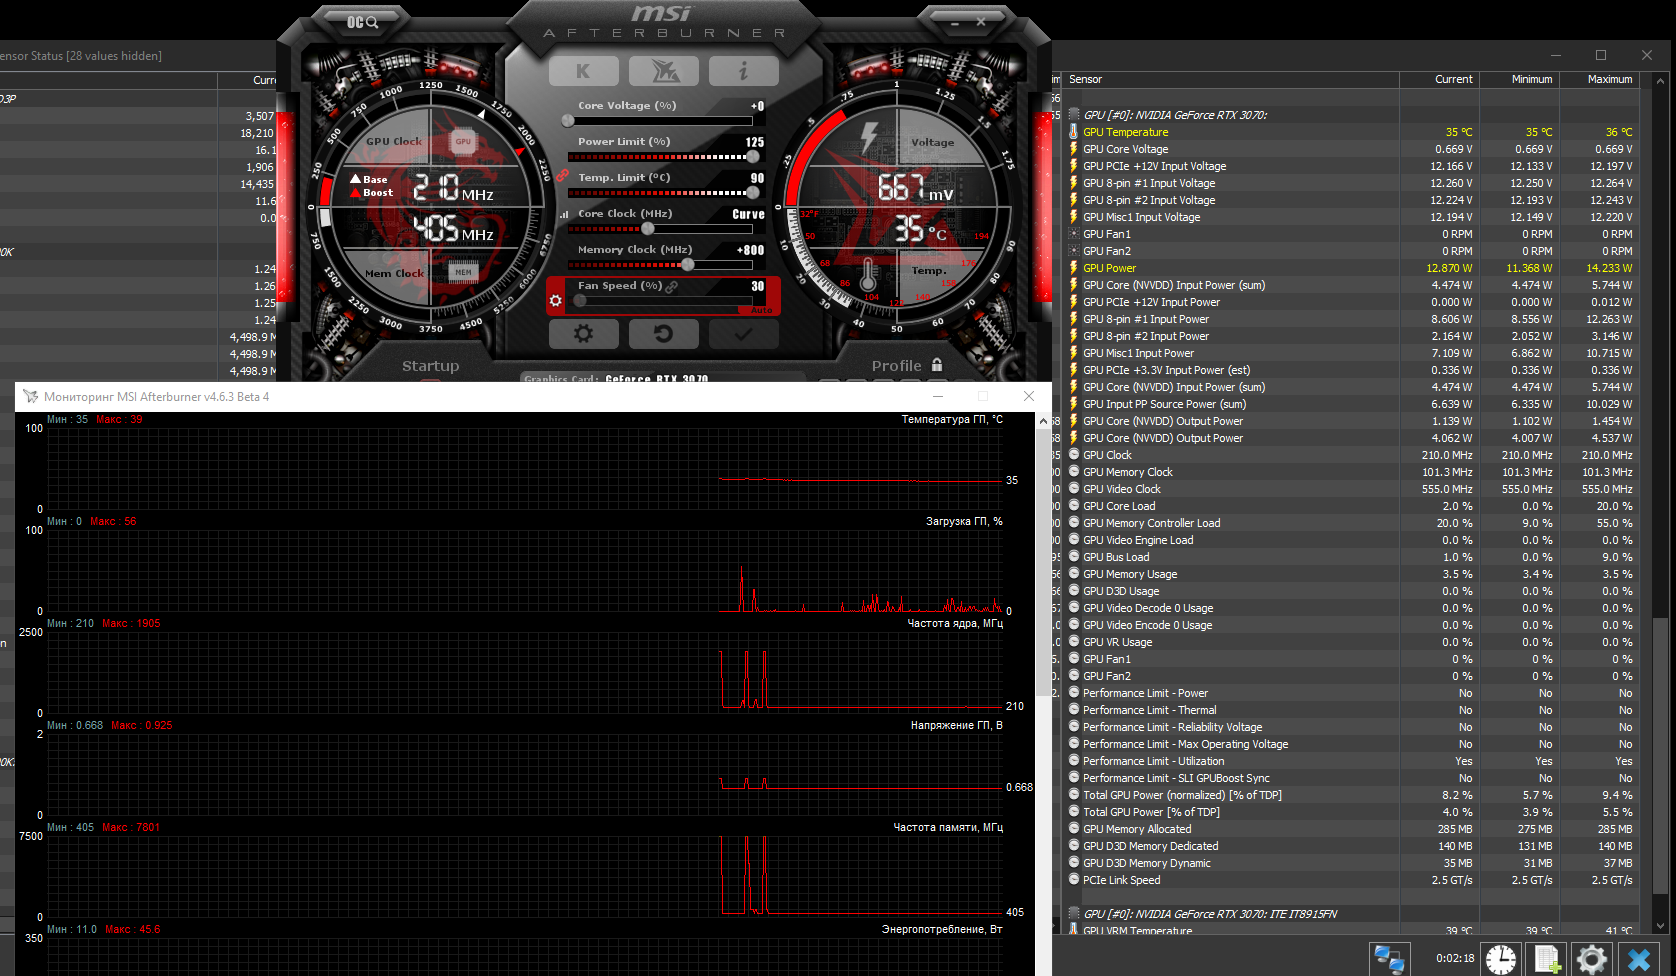This screenshot has height=976, width=1676.
Task: Click the Core Clock slider knob
Action: point(648,229)
